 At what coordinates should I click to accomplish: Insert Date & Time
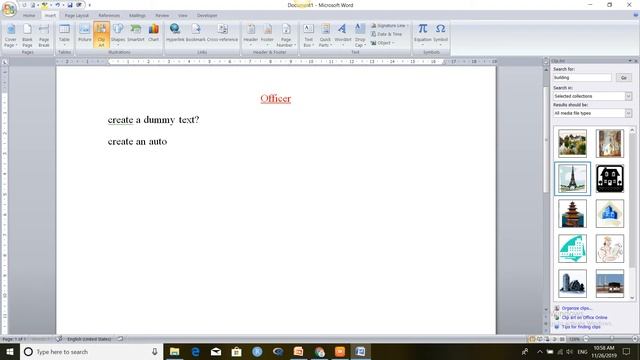(387, 34)
